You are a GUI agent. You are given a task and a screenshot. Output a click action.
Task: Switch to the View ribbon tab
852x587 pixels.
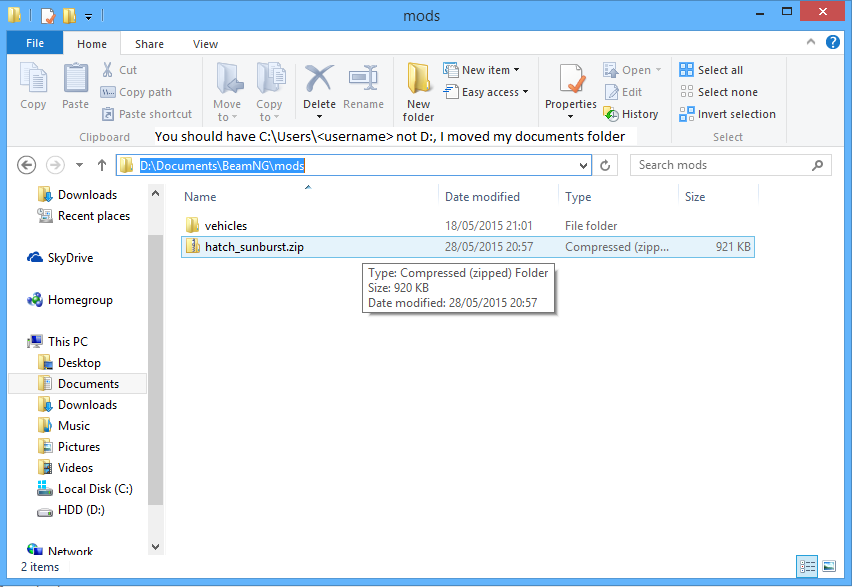point(205,44)
